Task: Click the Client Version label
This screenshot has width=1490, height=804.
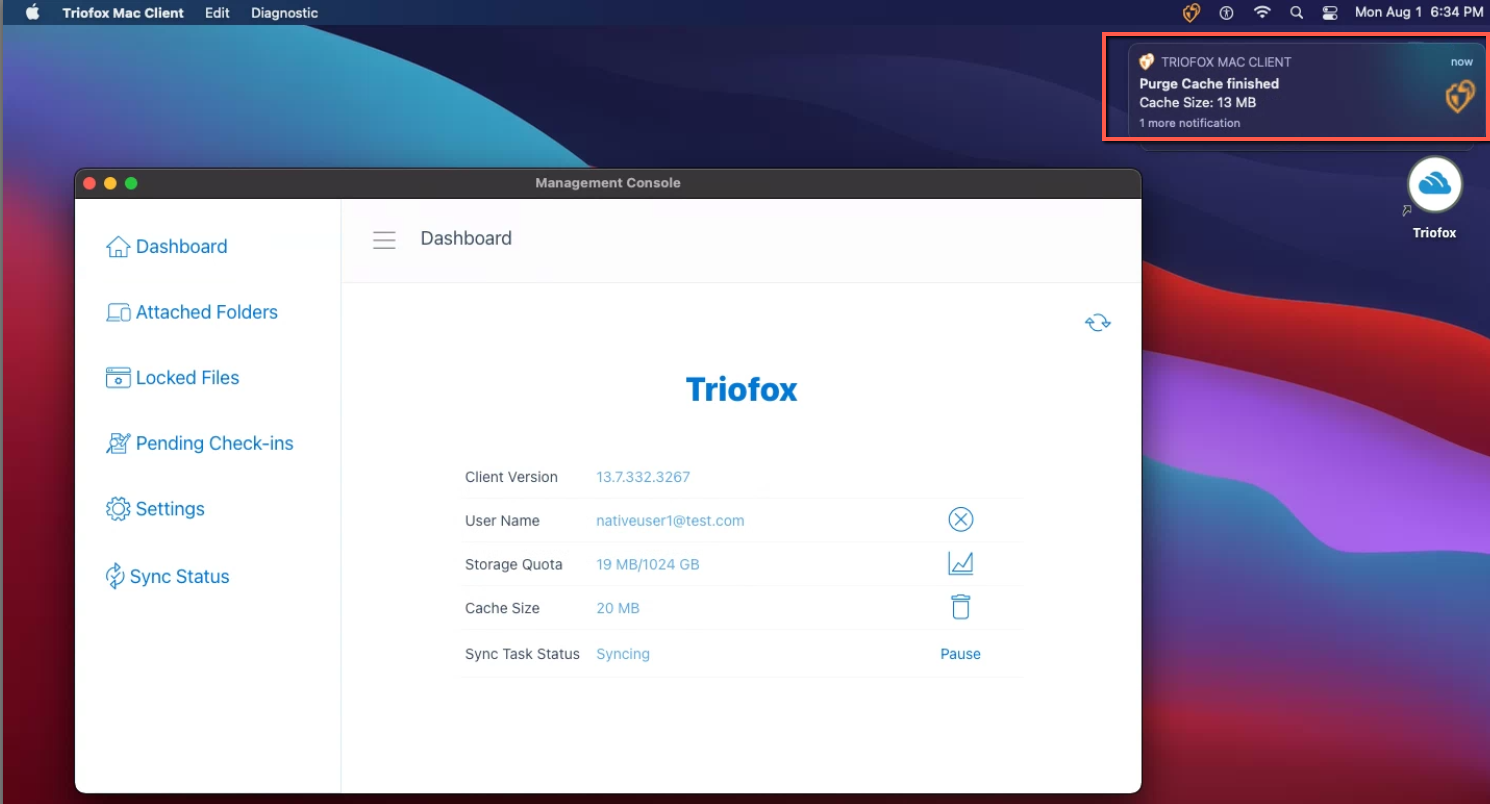Action: pyautogui.click(x=511, y=477)
